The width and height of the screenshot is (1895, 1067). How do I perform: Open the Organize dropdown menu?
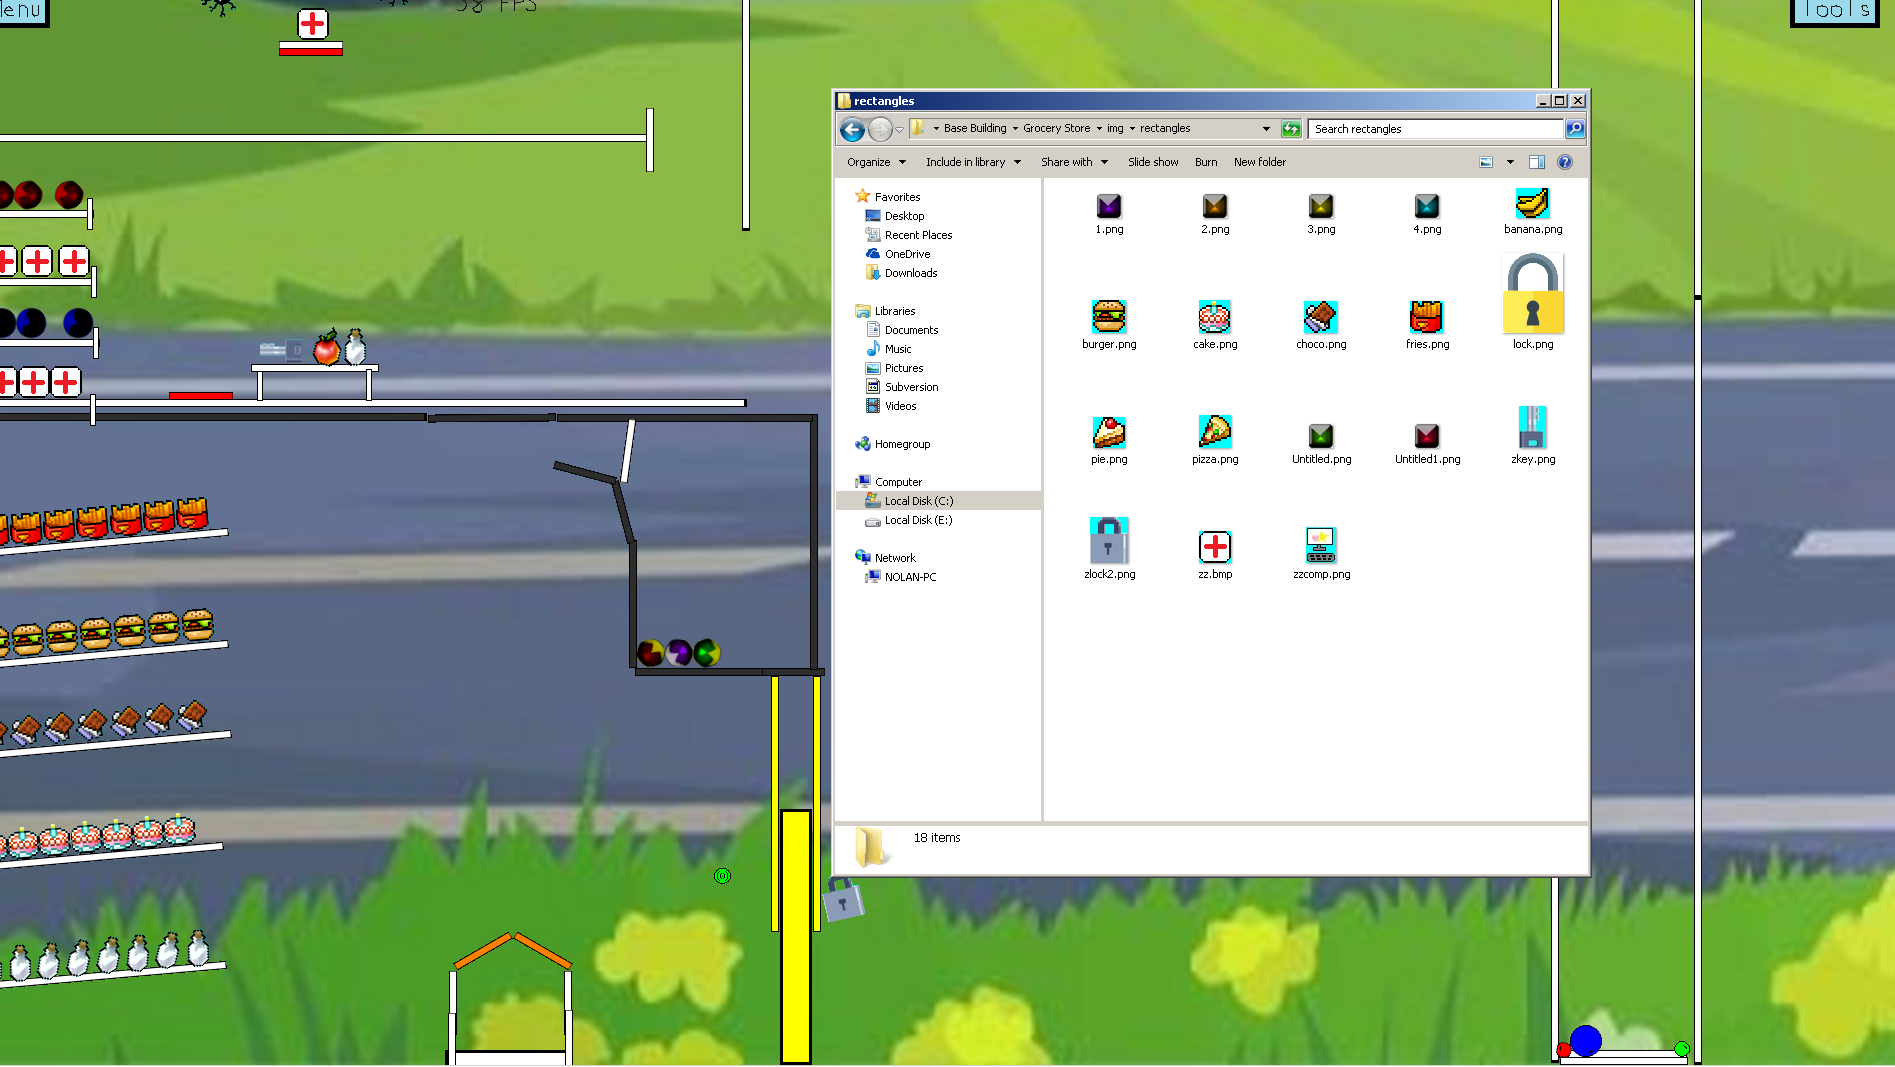tap(876, 162)
